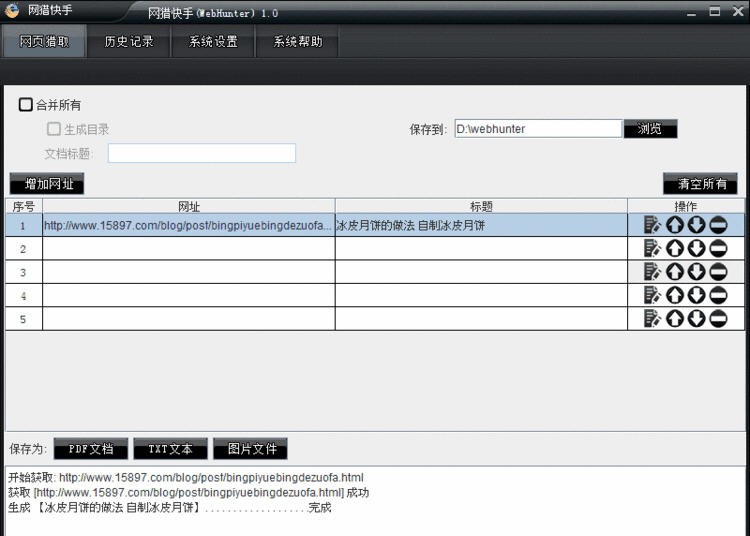Open the 历史记录 tab
The width and height of the screenshot is (750, 536).
[x=129, y=42]
